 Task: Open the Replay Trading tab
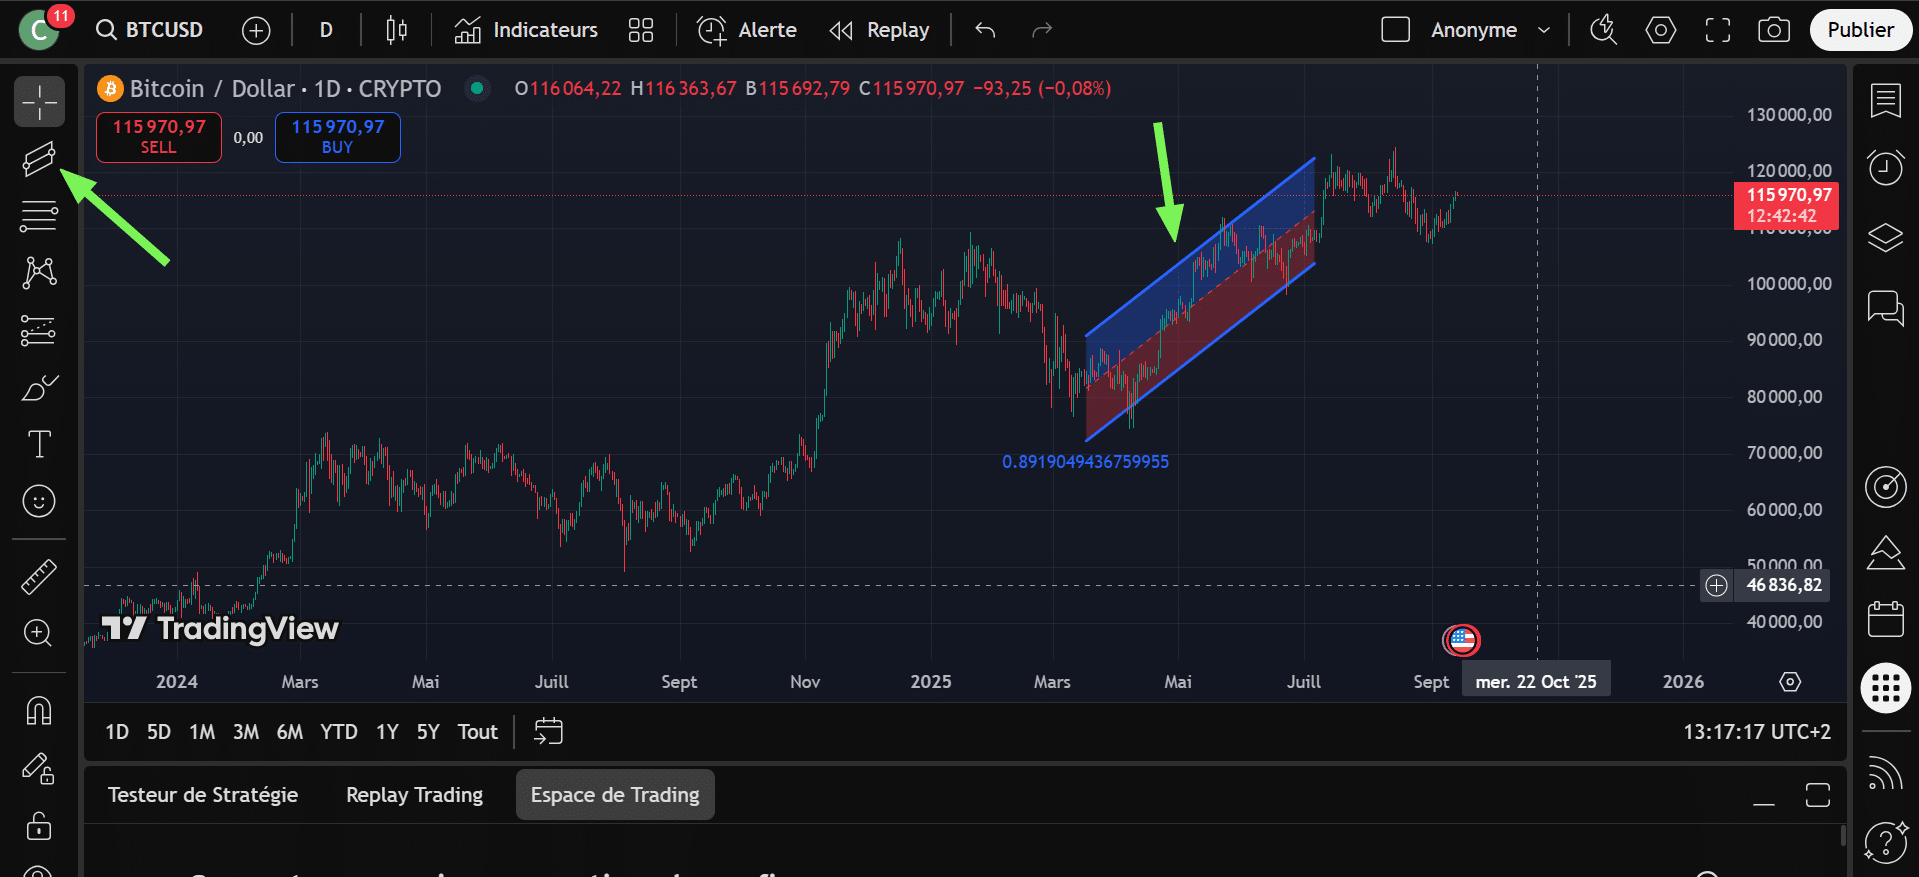click(414, 795)
